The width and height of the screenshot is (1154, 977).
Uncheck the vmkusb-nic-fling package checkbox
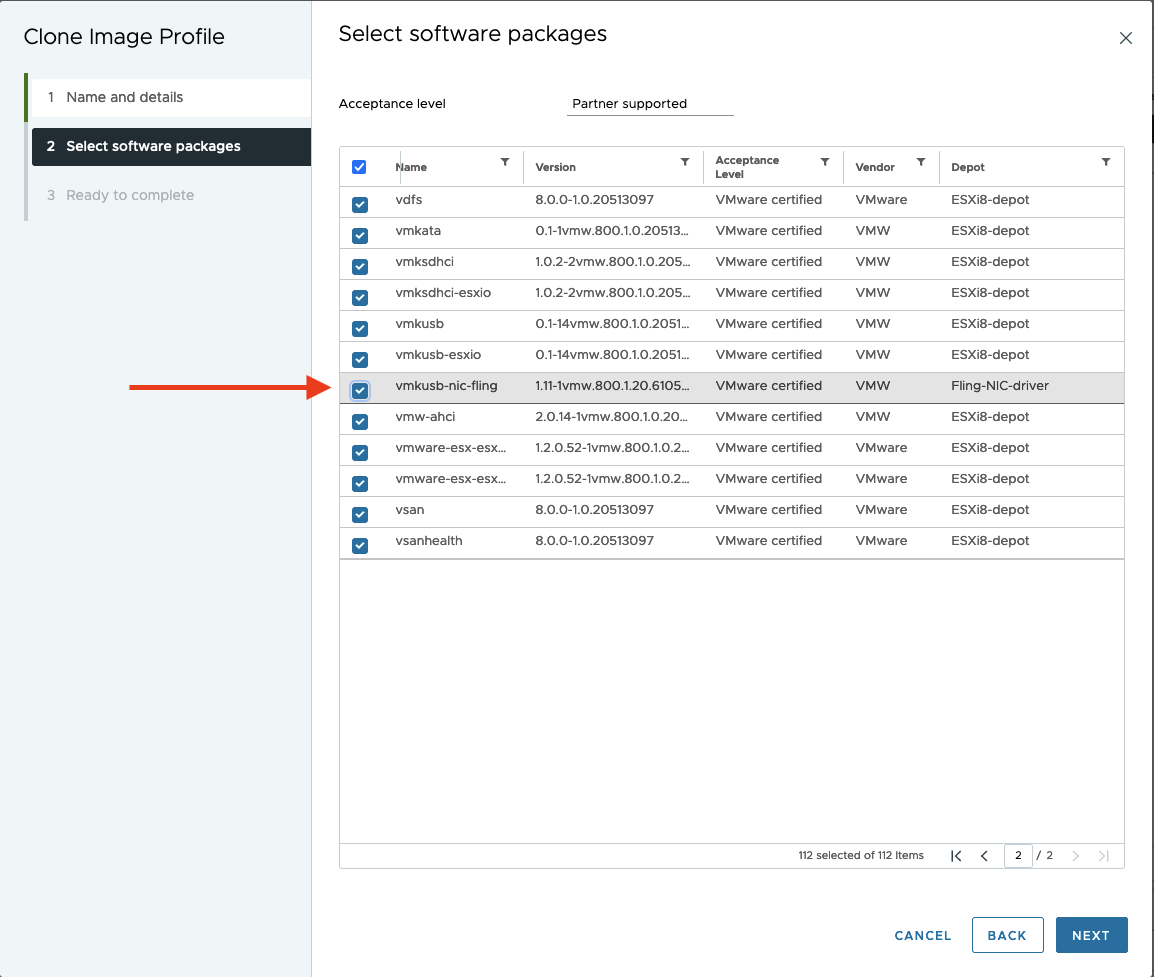(360, 390)
